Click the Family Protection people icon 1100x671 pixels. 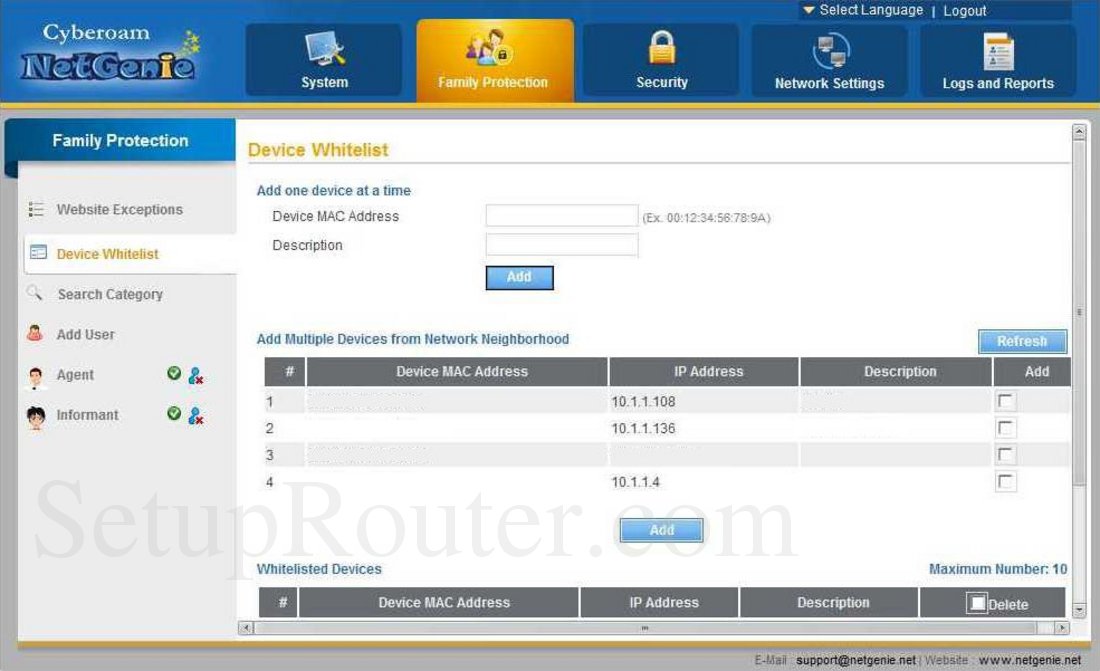point(489,47)
